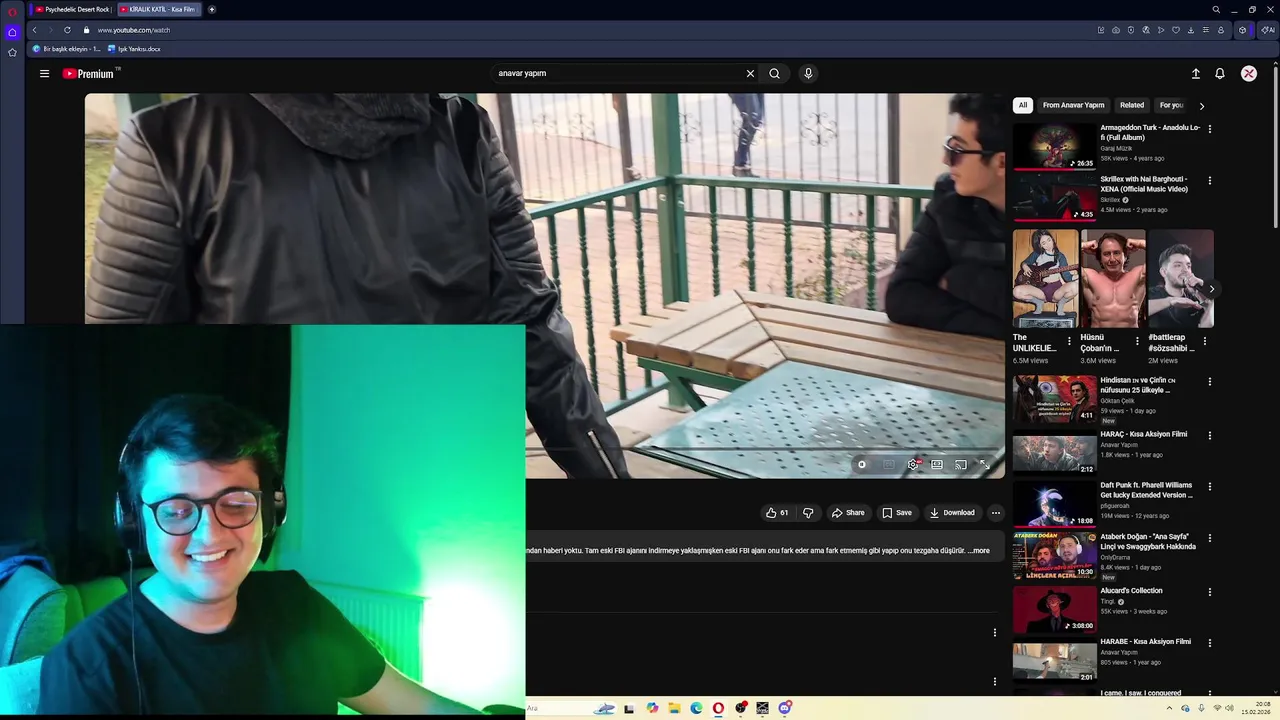
Task: Enter full screen from player
Action: coord(985,464)
